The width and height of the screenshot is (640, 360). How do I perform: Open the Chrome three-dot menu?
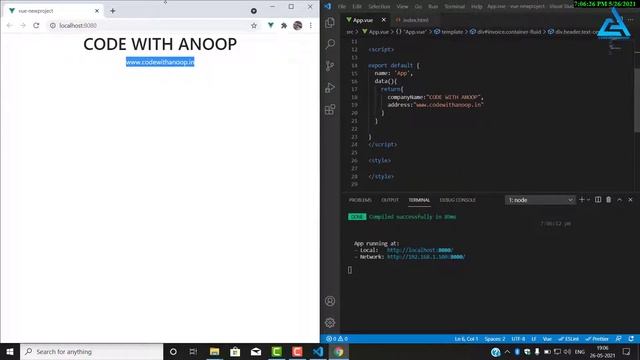tap(311, 25)
